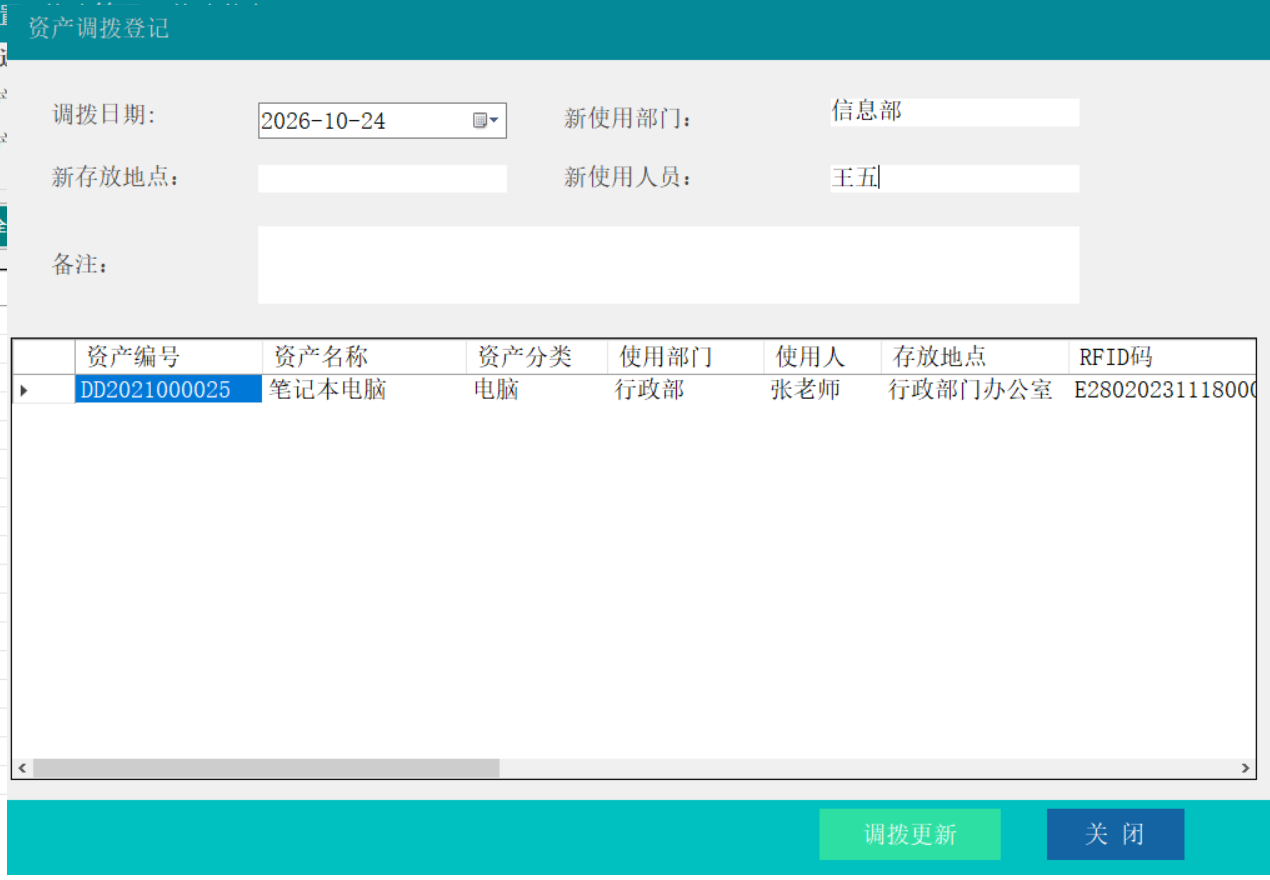The height and width of the screenshot is (880, 1270).
Task: Click the 资产分类 column header
Action: pyautogui.click(x=537, y=357)
